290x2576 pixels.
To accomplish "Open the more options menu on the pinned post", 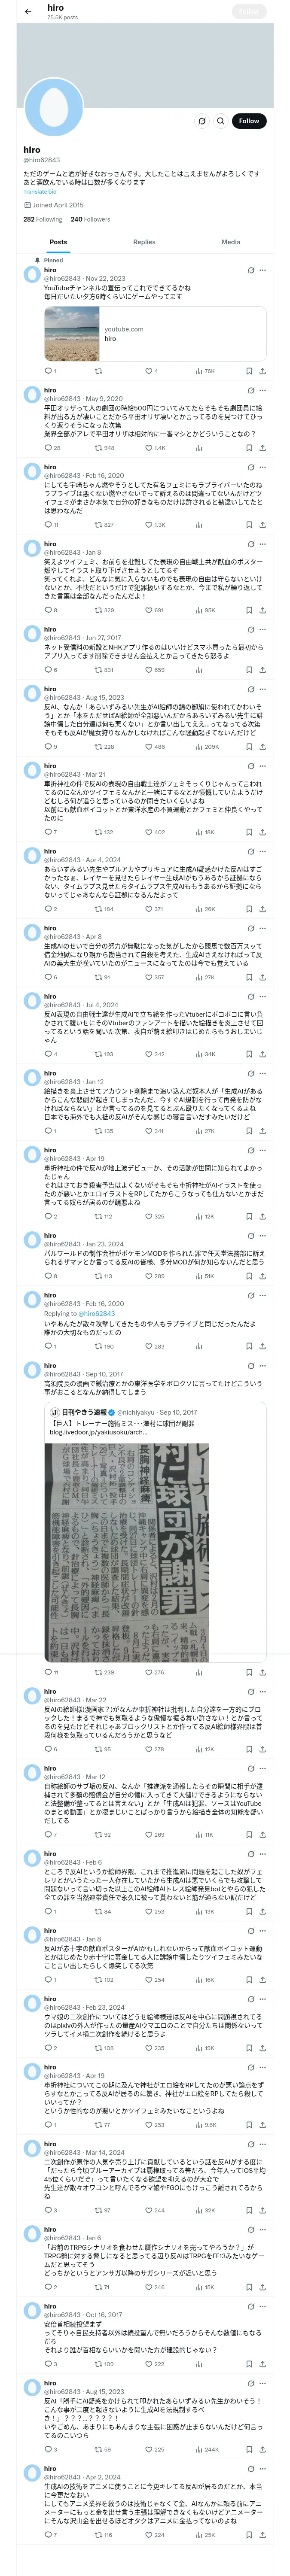I will tap(262, 270).
